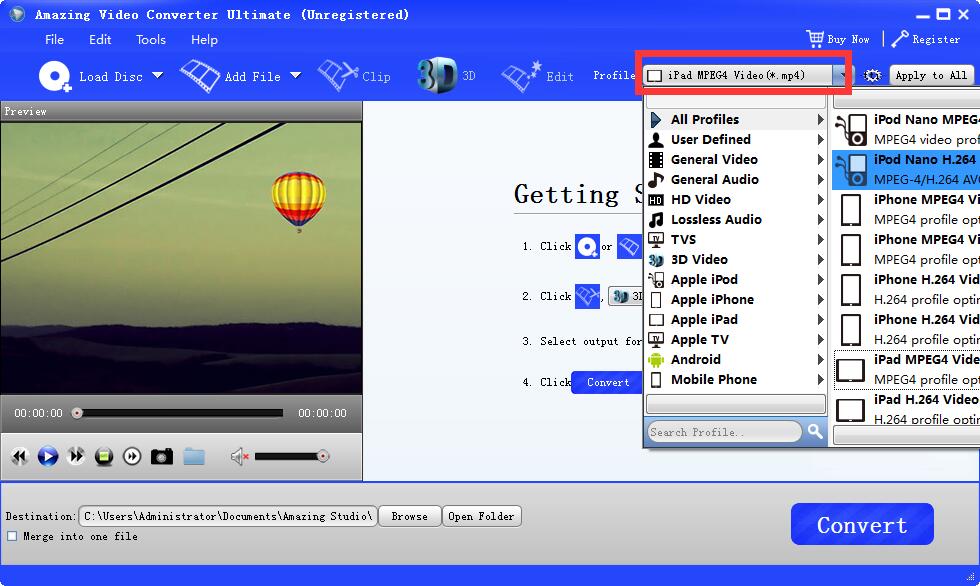
Task: Click the TVS monitor icon
Action: click(x=656, y=239)
